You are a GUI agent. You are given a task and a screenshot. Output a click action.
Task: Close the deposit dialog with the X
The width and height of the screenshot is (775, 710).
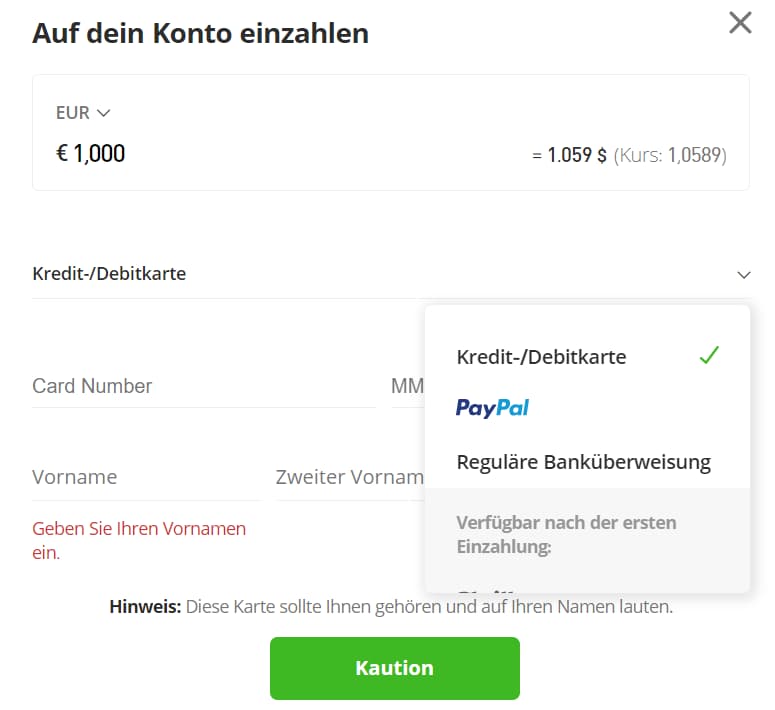click(x=740, y=23)
